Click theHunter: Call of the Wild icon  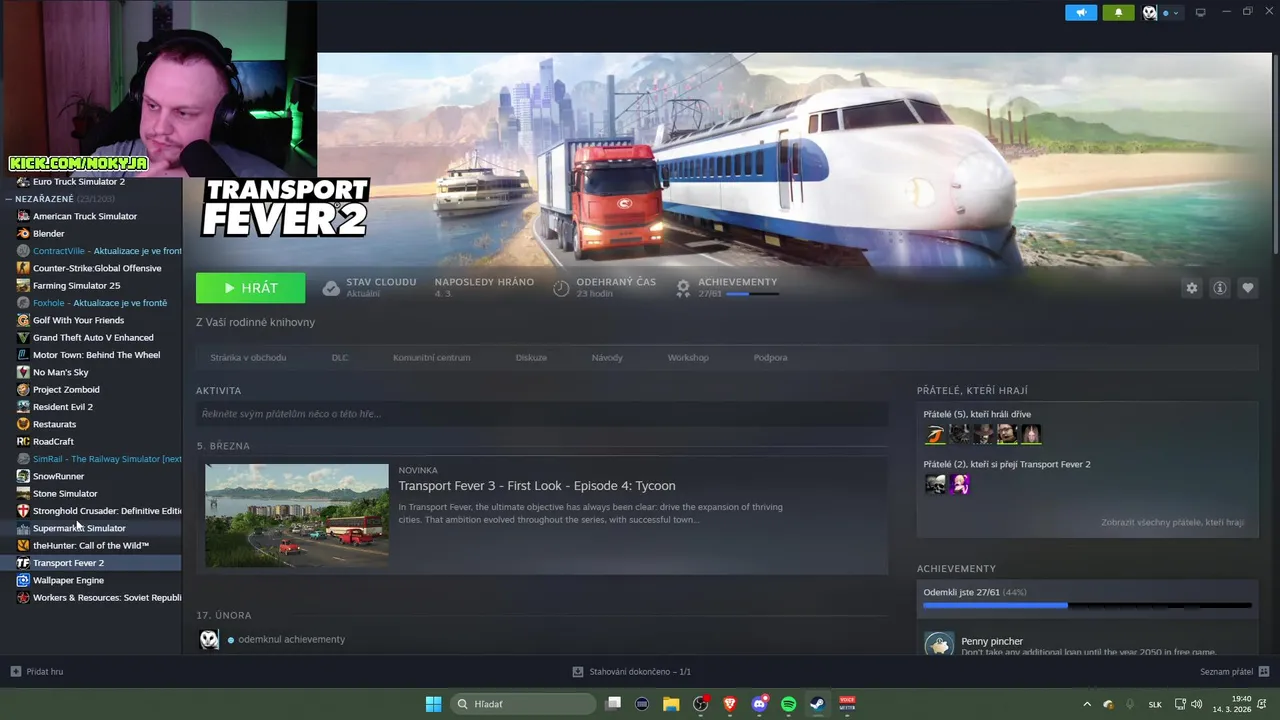point(23,546)
